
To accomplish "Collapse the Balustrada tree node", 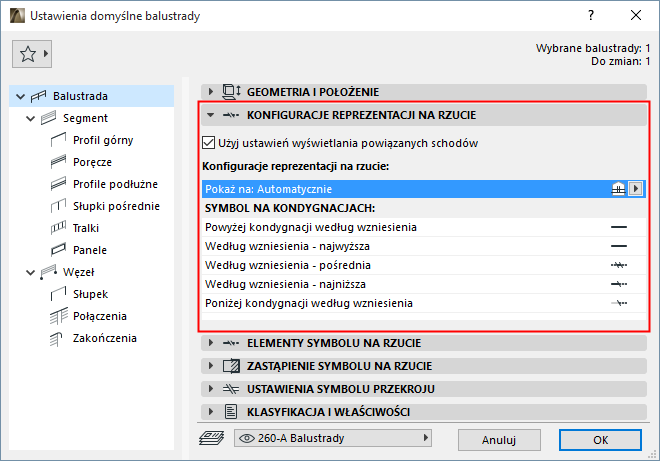I will [x=20, y=96].
